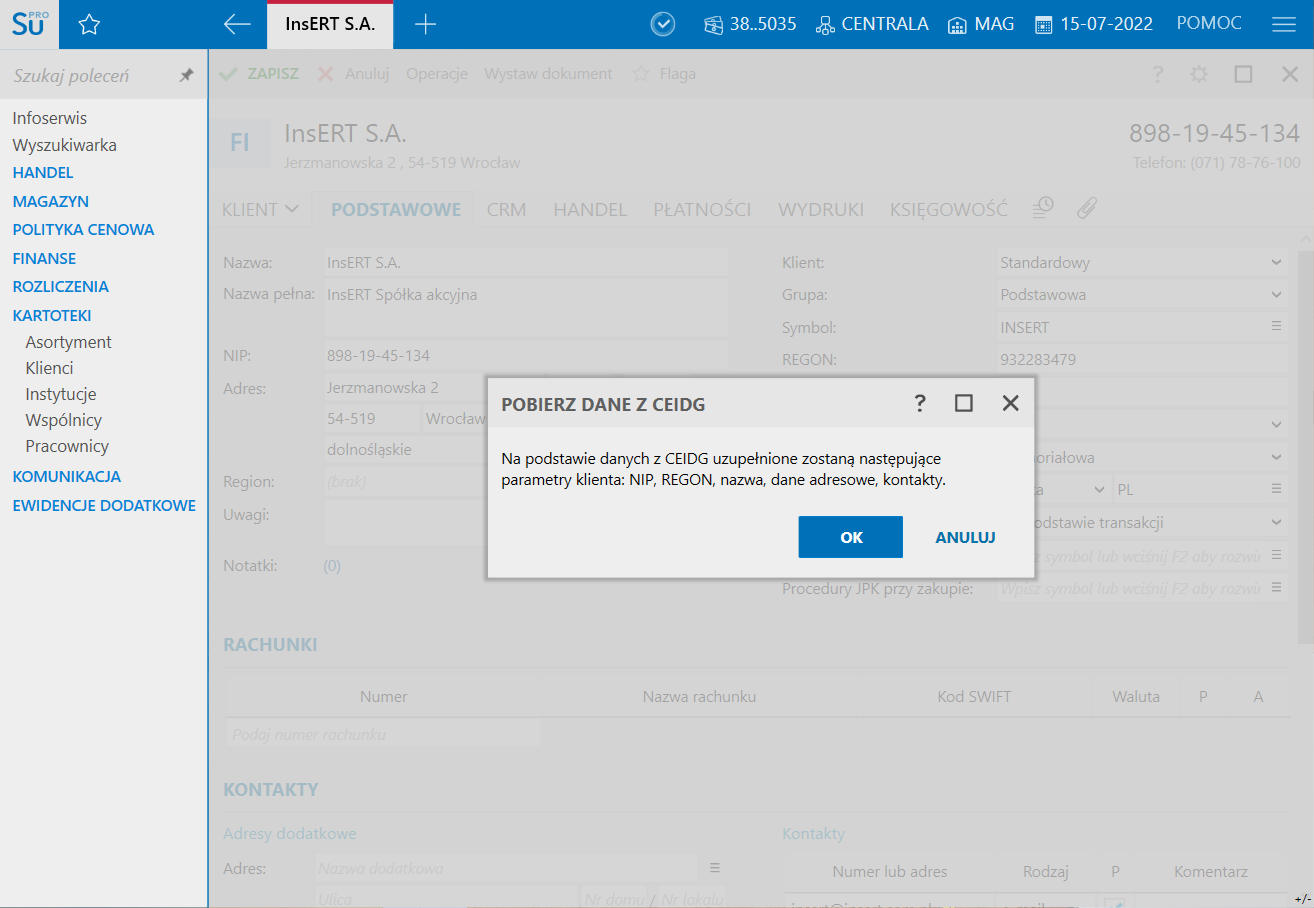
Task: Open the POMOC help menu
Action: (x=1209, y=24)
